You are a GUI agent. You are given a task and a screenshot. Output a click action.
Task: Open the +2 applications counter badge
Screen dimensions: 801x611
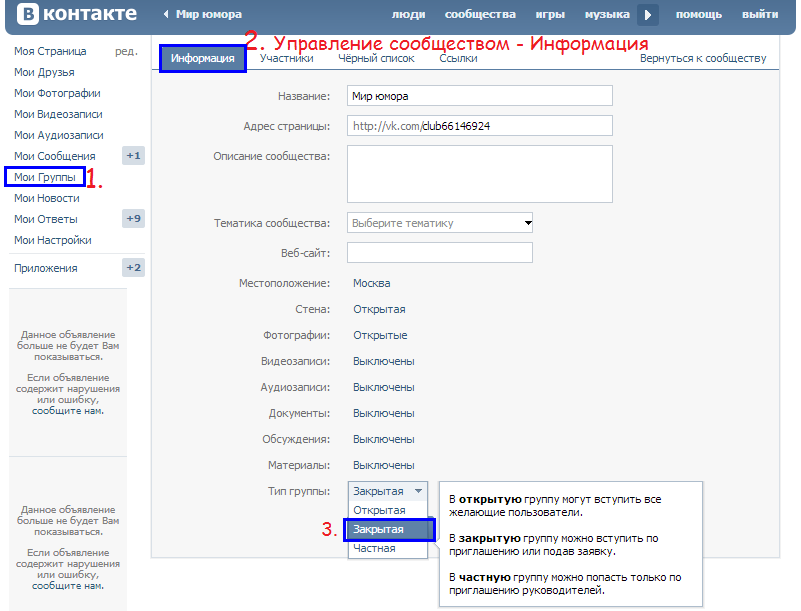(133, 268)
